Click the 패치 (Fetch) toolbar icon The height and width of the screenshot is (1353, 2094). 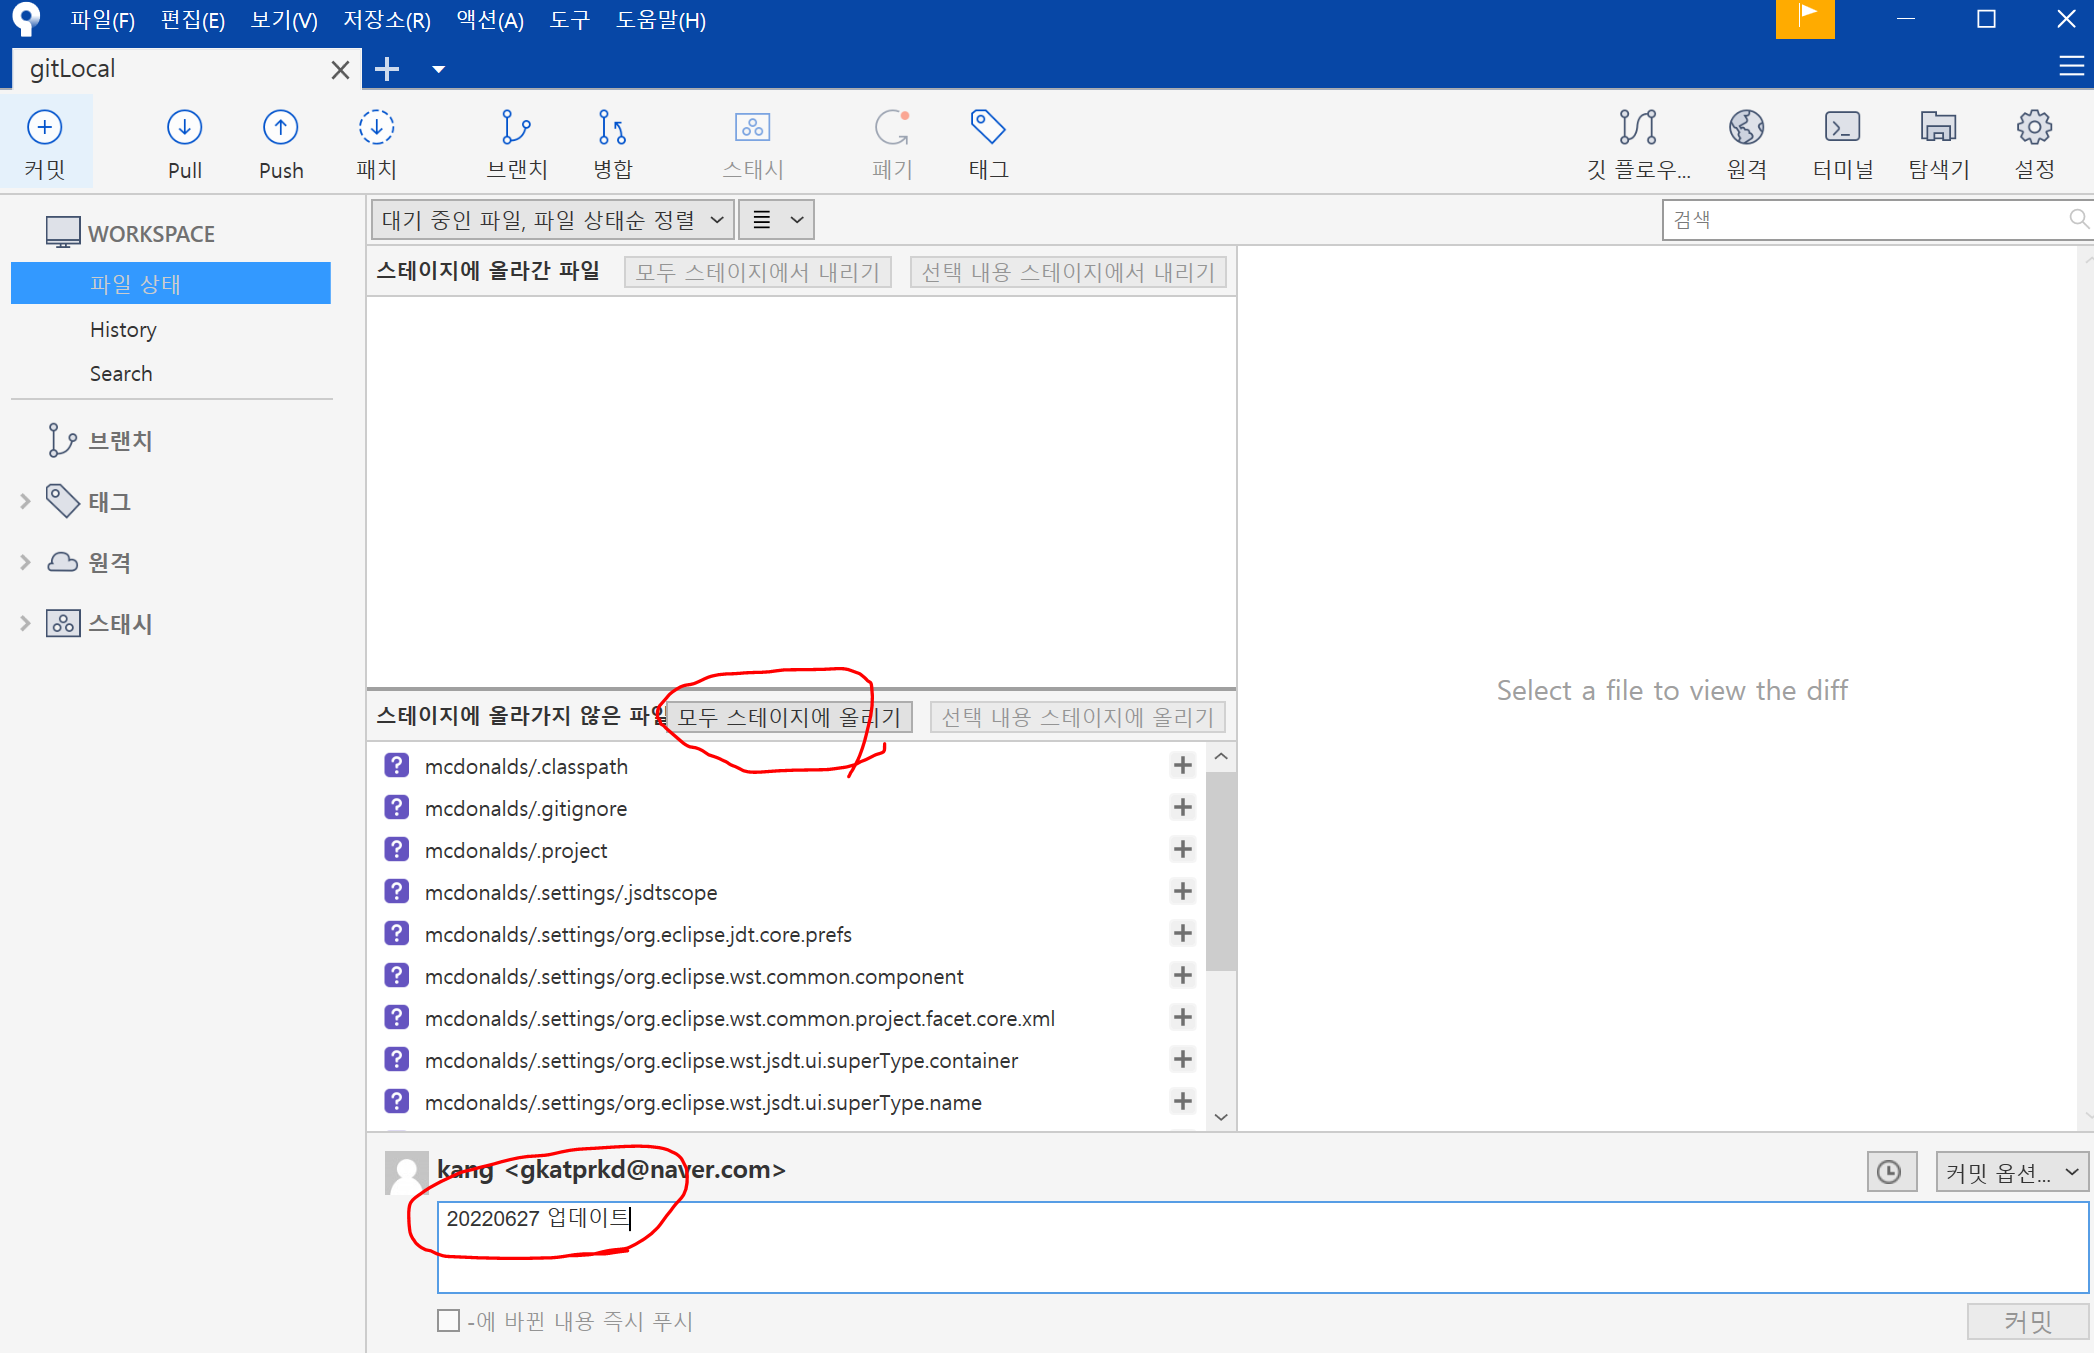pyautogui.click(x=377, y=143)
